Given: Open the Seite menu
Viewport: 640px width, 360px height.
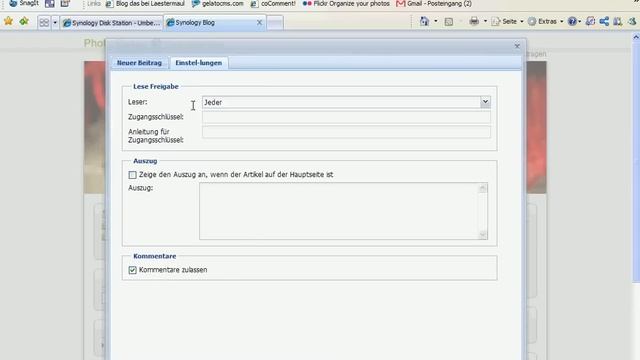Looking at the screenshot, I should pos(508,22).
